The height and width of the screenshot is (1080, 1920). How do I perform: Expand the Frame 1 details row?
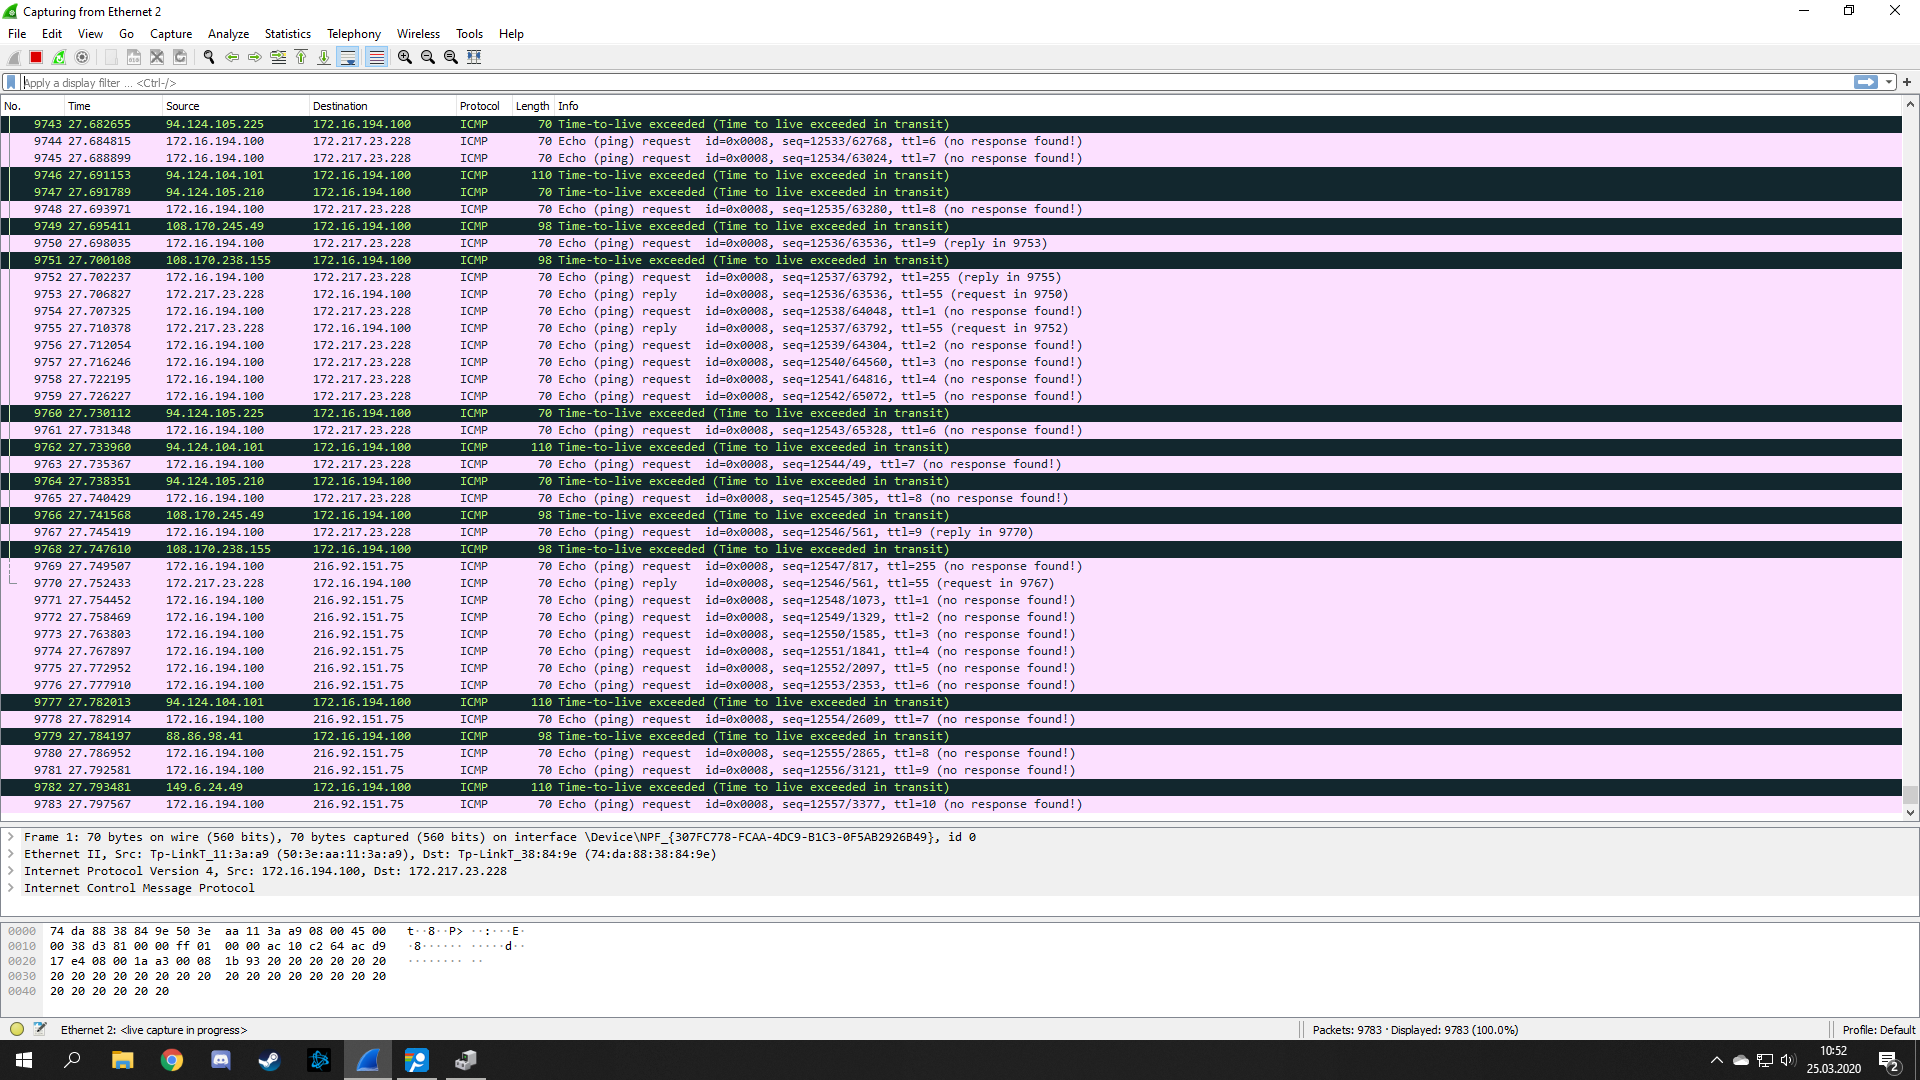11,837
